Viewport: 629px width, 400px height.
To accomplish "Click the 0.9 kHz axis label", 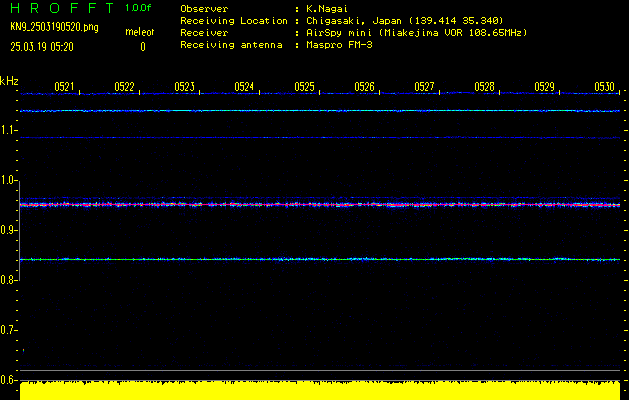I will pyautogui.click(x=7, y=230).
